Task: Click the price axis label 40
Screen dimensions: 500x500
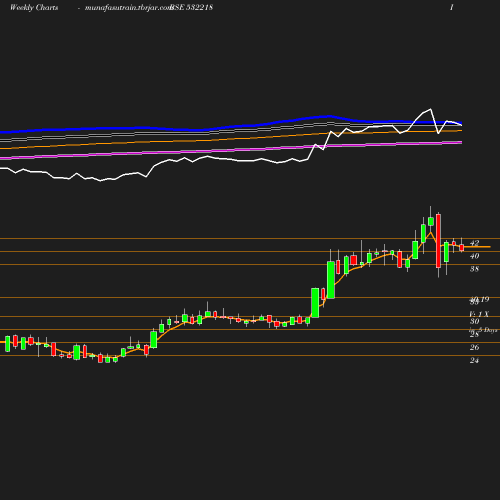Action: pos(474,256)
